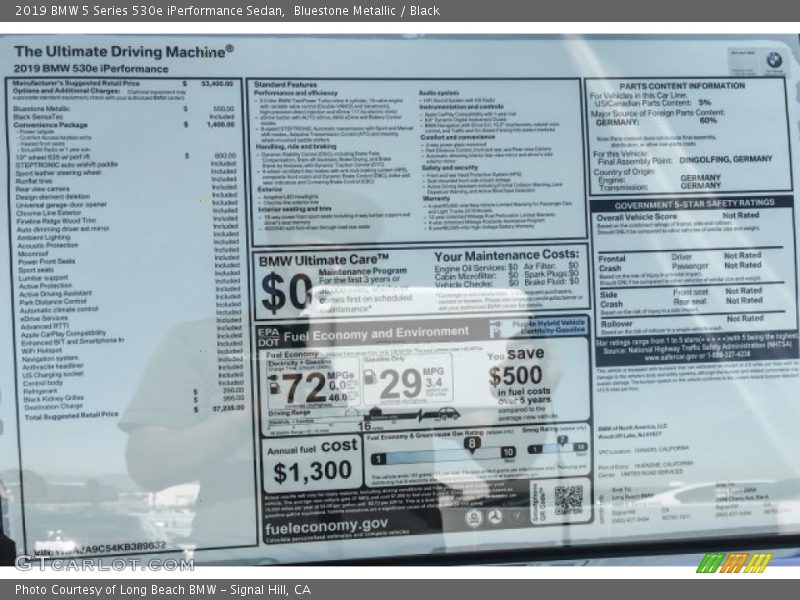This screenshot has height=600, width=800.
Task: Click the fuel pump icon beside 72 MPGe
Action: [274, 386]
